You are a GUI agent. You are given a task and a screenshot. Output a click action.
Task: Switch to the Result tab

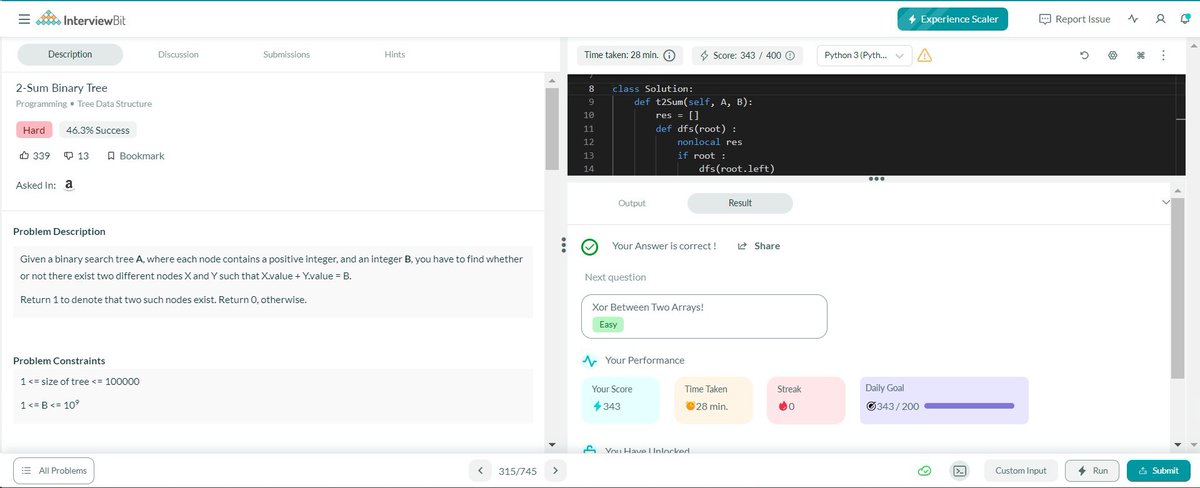point(740,203)
